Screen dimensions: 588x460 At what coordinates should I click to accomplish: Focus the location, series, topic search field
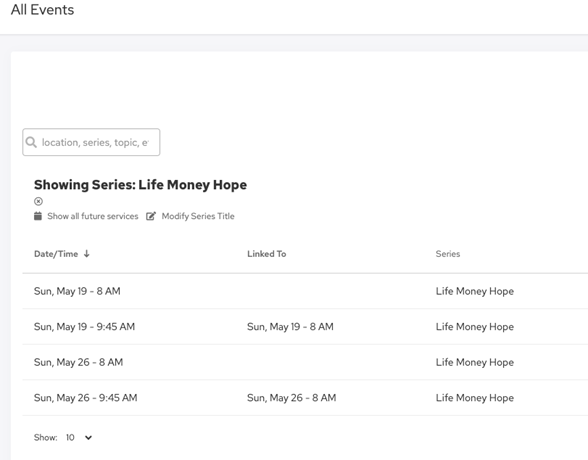pos(91,142)
